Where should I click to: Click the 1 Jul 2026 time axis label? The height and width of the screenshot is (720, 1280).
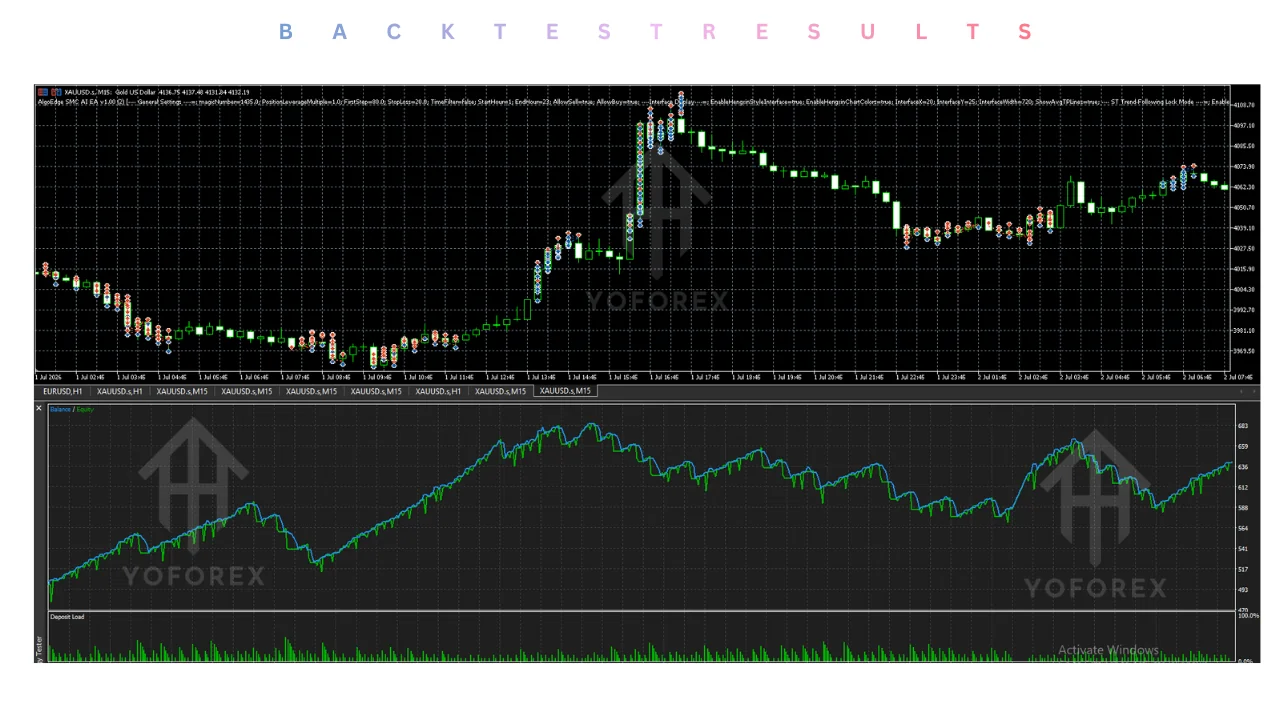click(49, 378)
